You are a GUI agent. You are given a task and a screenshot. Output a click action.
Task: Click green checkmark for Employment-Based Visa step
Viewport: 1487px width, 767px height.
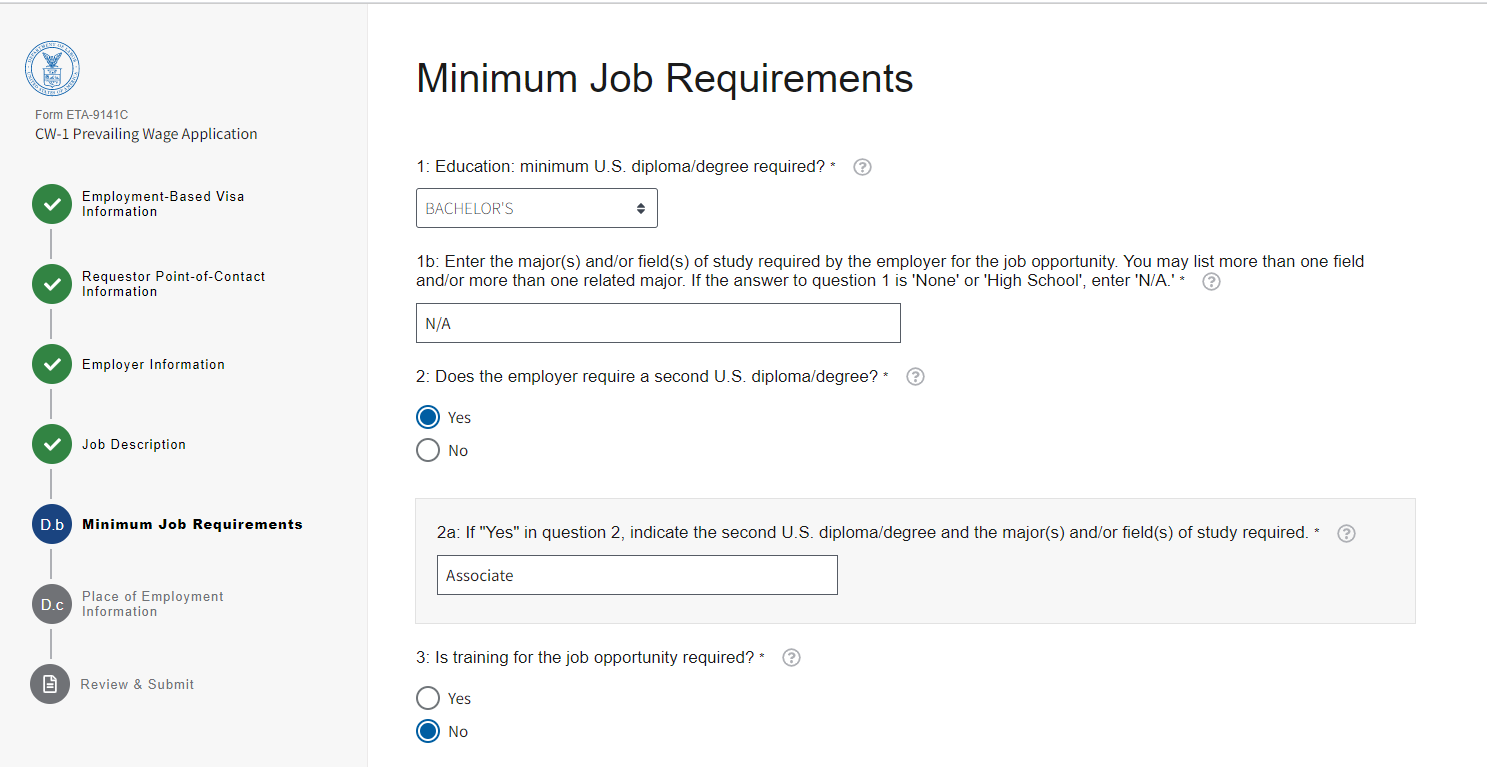(51, 204)
